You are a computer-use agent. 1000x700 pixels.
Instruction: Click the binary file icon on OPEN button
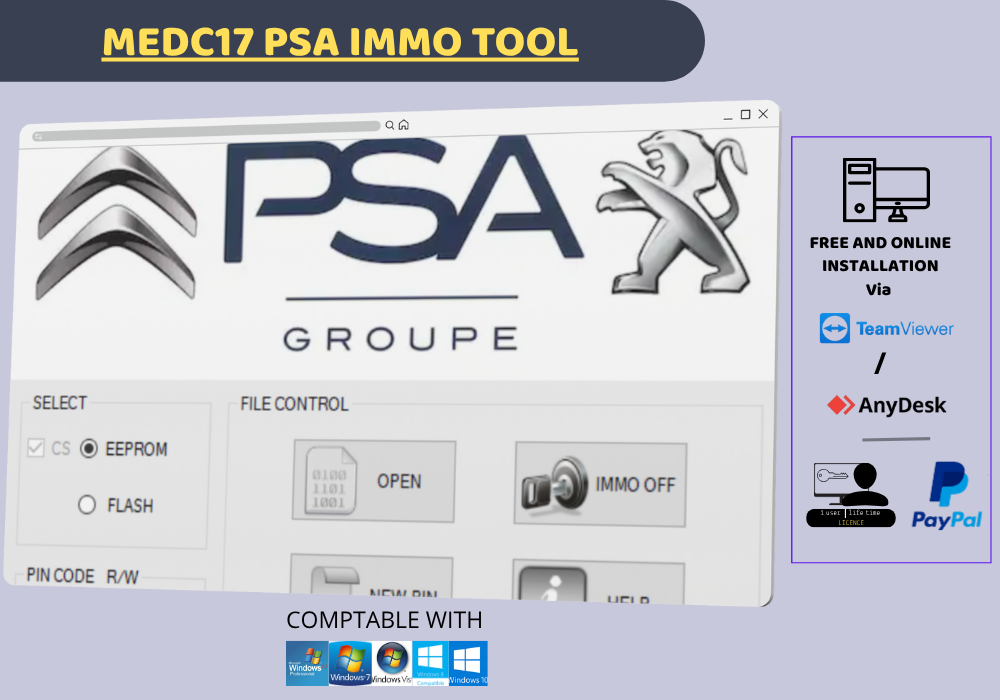pos(331,480)
